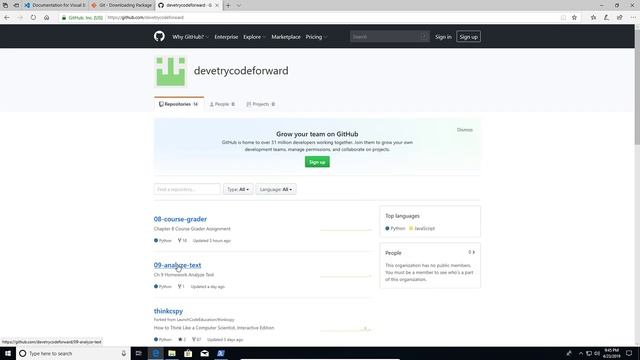Switch to Documentation for Visual Studio tab
Screen dimensions: 640x360
[55, 5]
